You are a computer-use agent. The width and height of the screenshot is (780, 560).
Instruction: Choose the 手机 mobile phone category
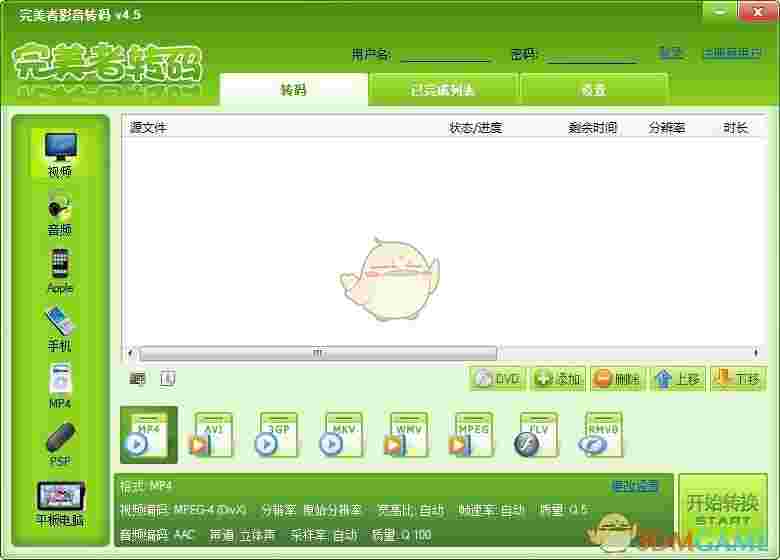[60, 329]
